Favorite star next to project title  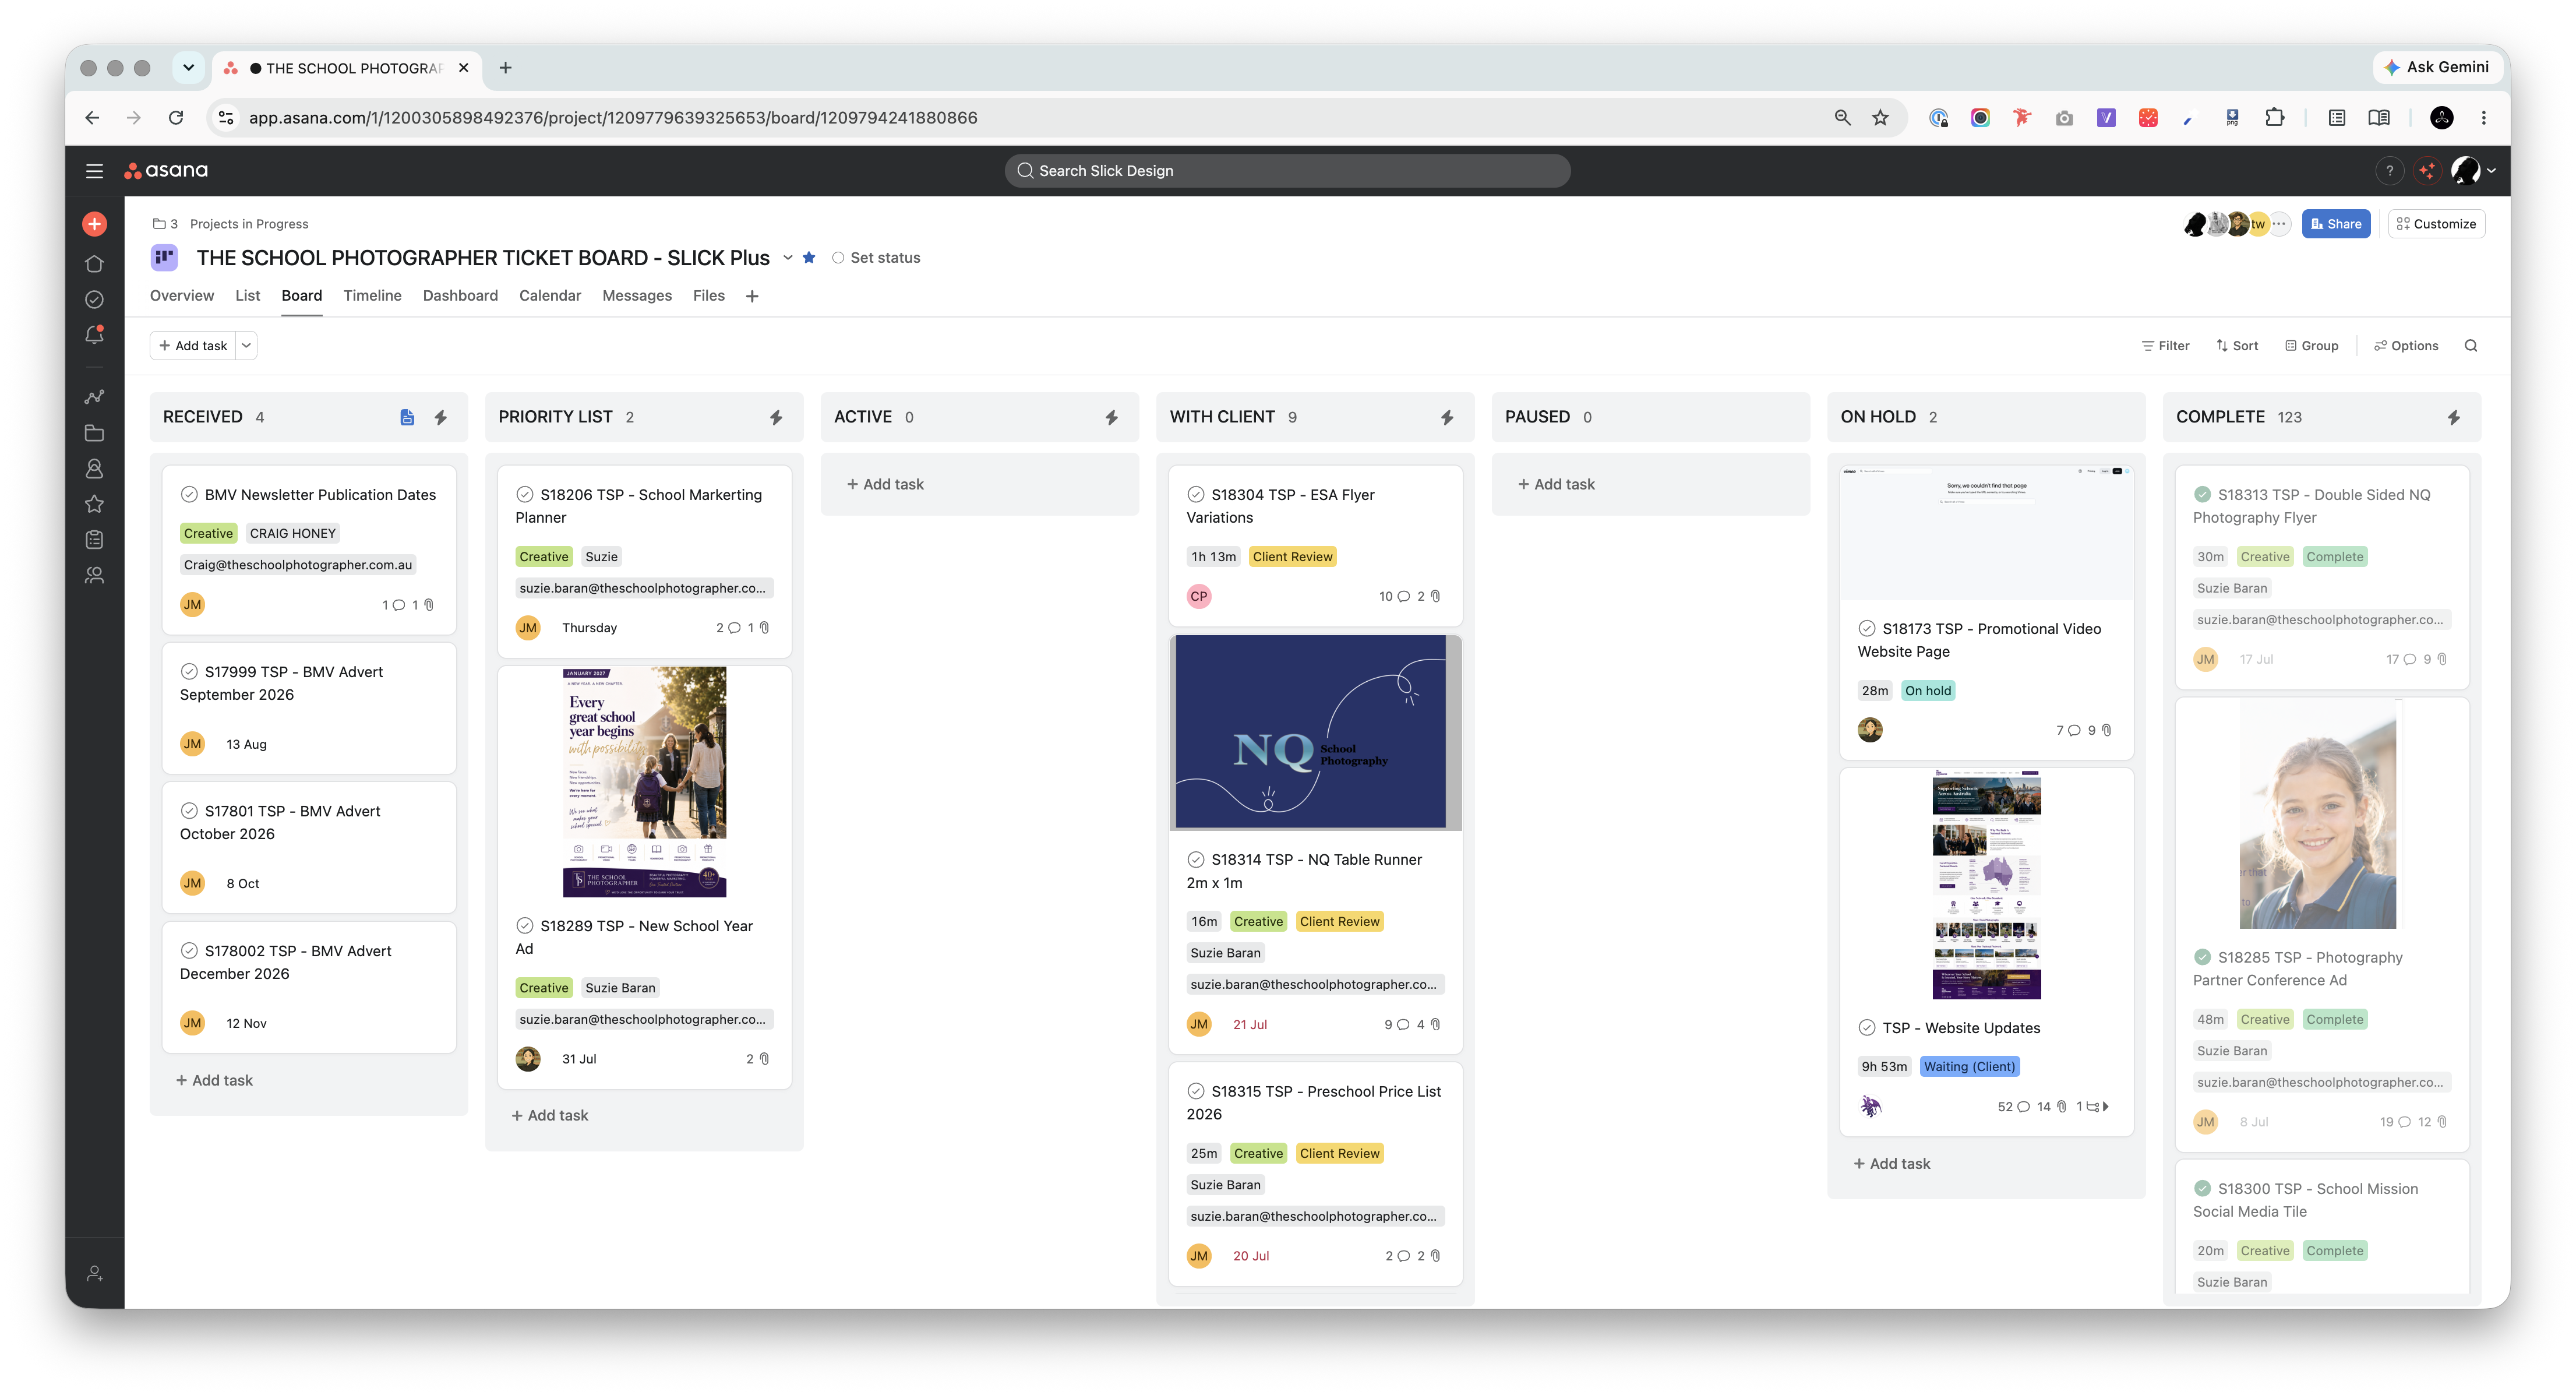point(809,257)
